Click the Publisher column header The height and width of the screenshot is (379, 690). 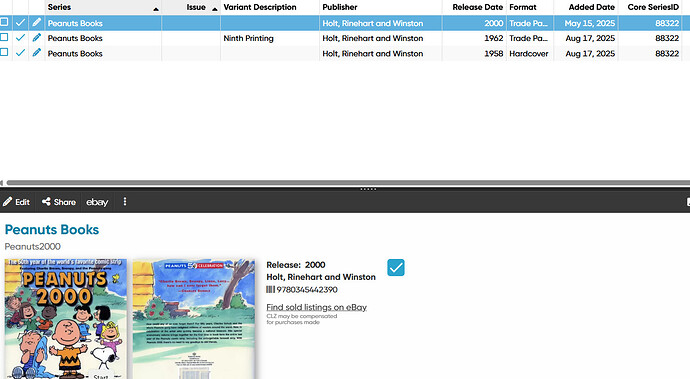[340, 7]
